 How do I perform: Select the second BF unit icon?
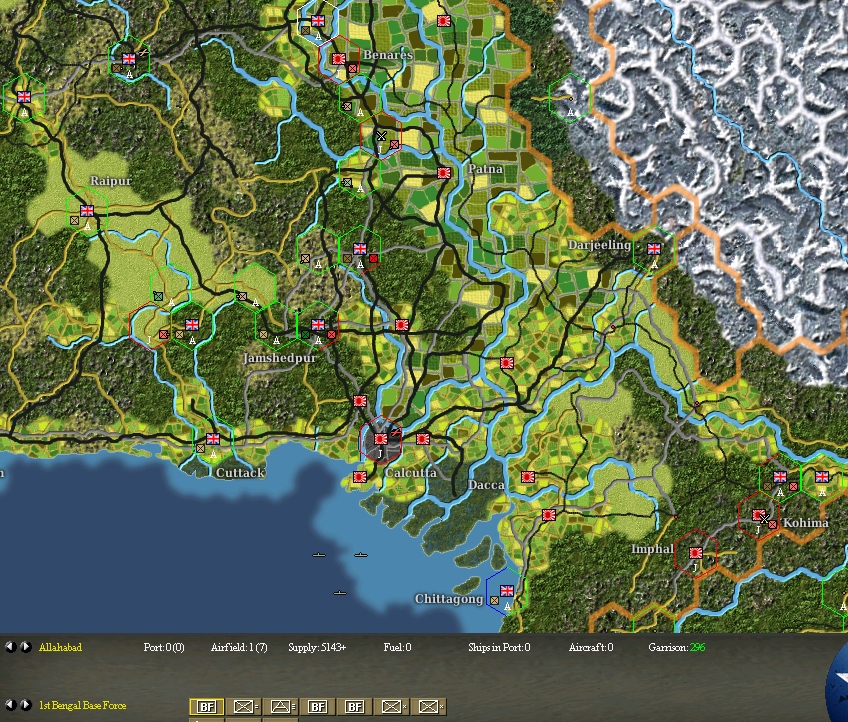pos(317,706)
